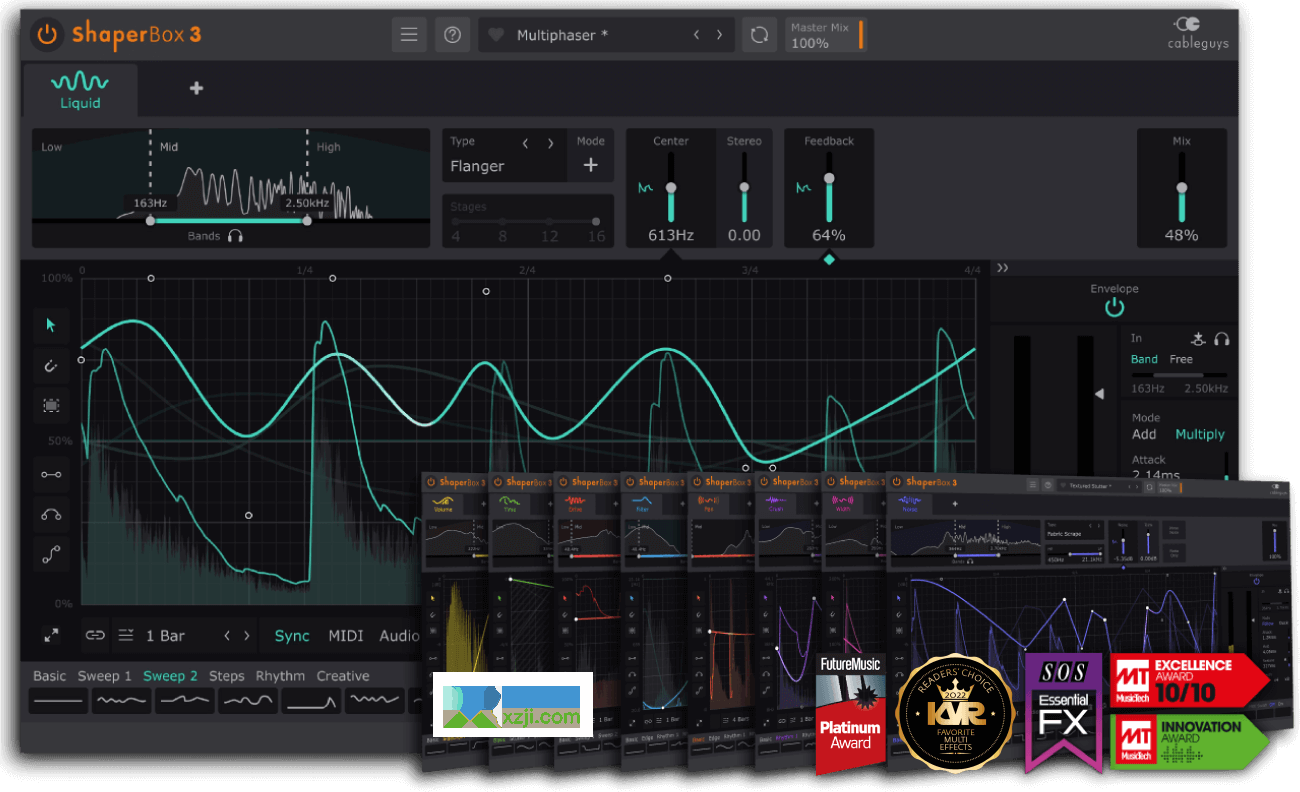The width and height of the screenshot is (1300, 792).
Task: Select the High frequency band
Action: coord(328,147)
